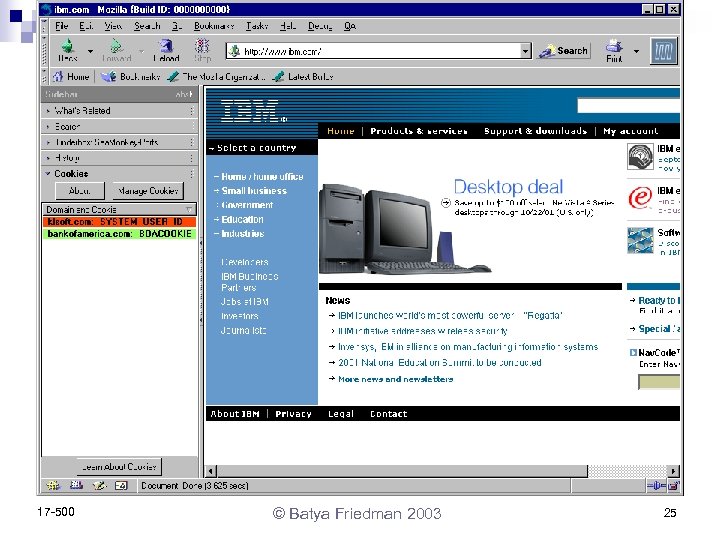Click the arrow icon beside Desktop deal text

coord(445,202)
